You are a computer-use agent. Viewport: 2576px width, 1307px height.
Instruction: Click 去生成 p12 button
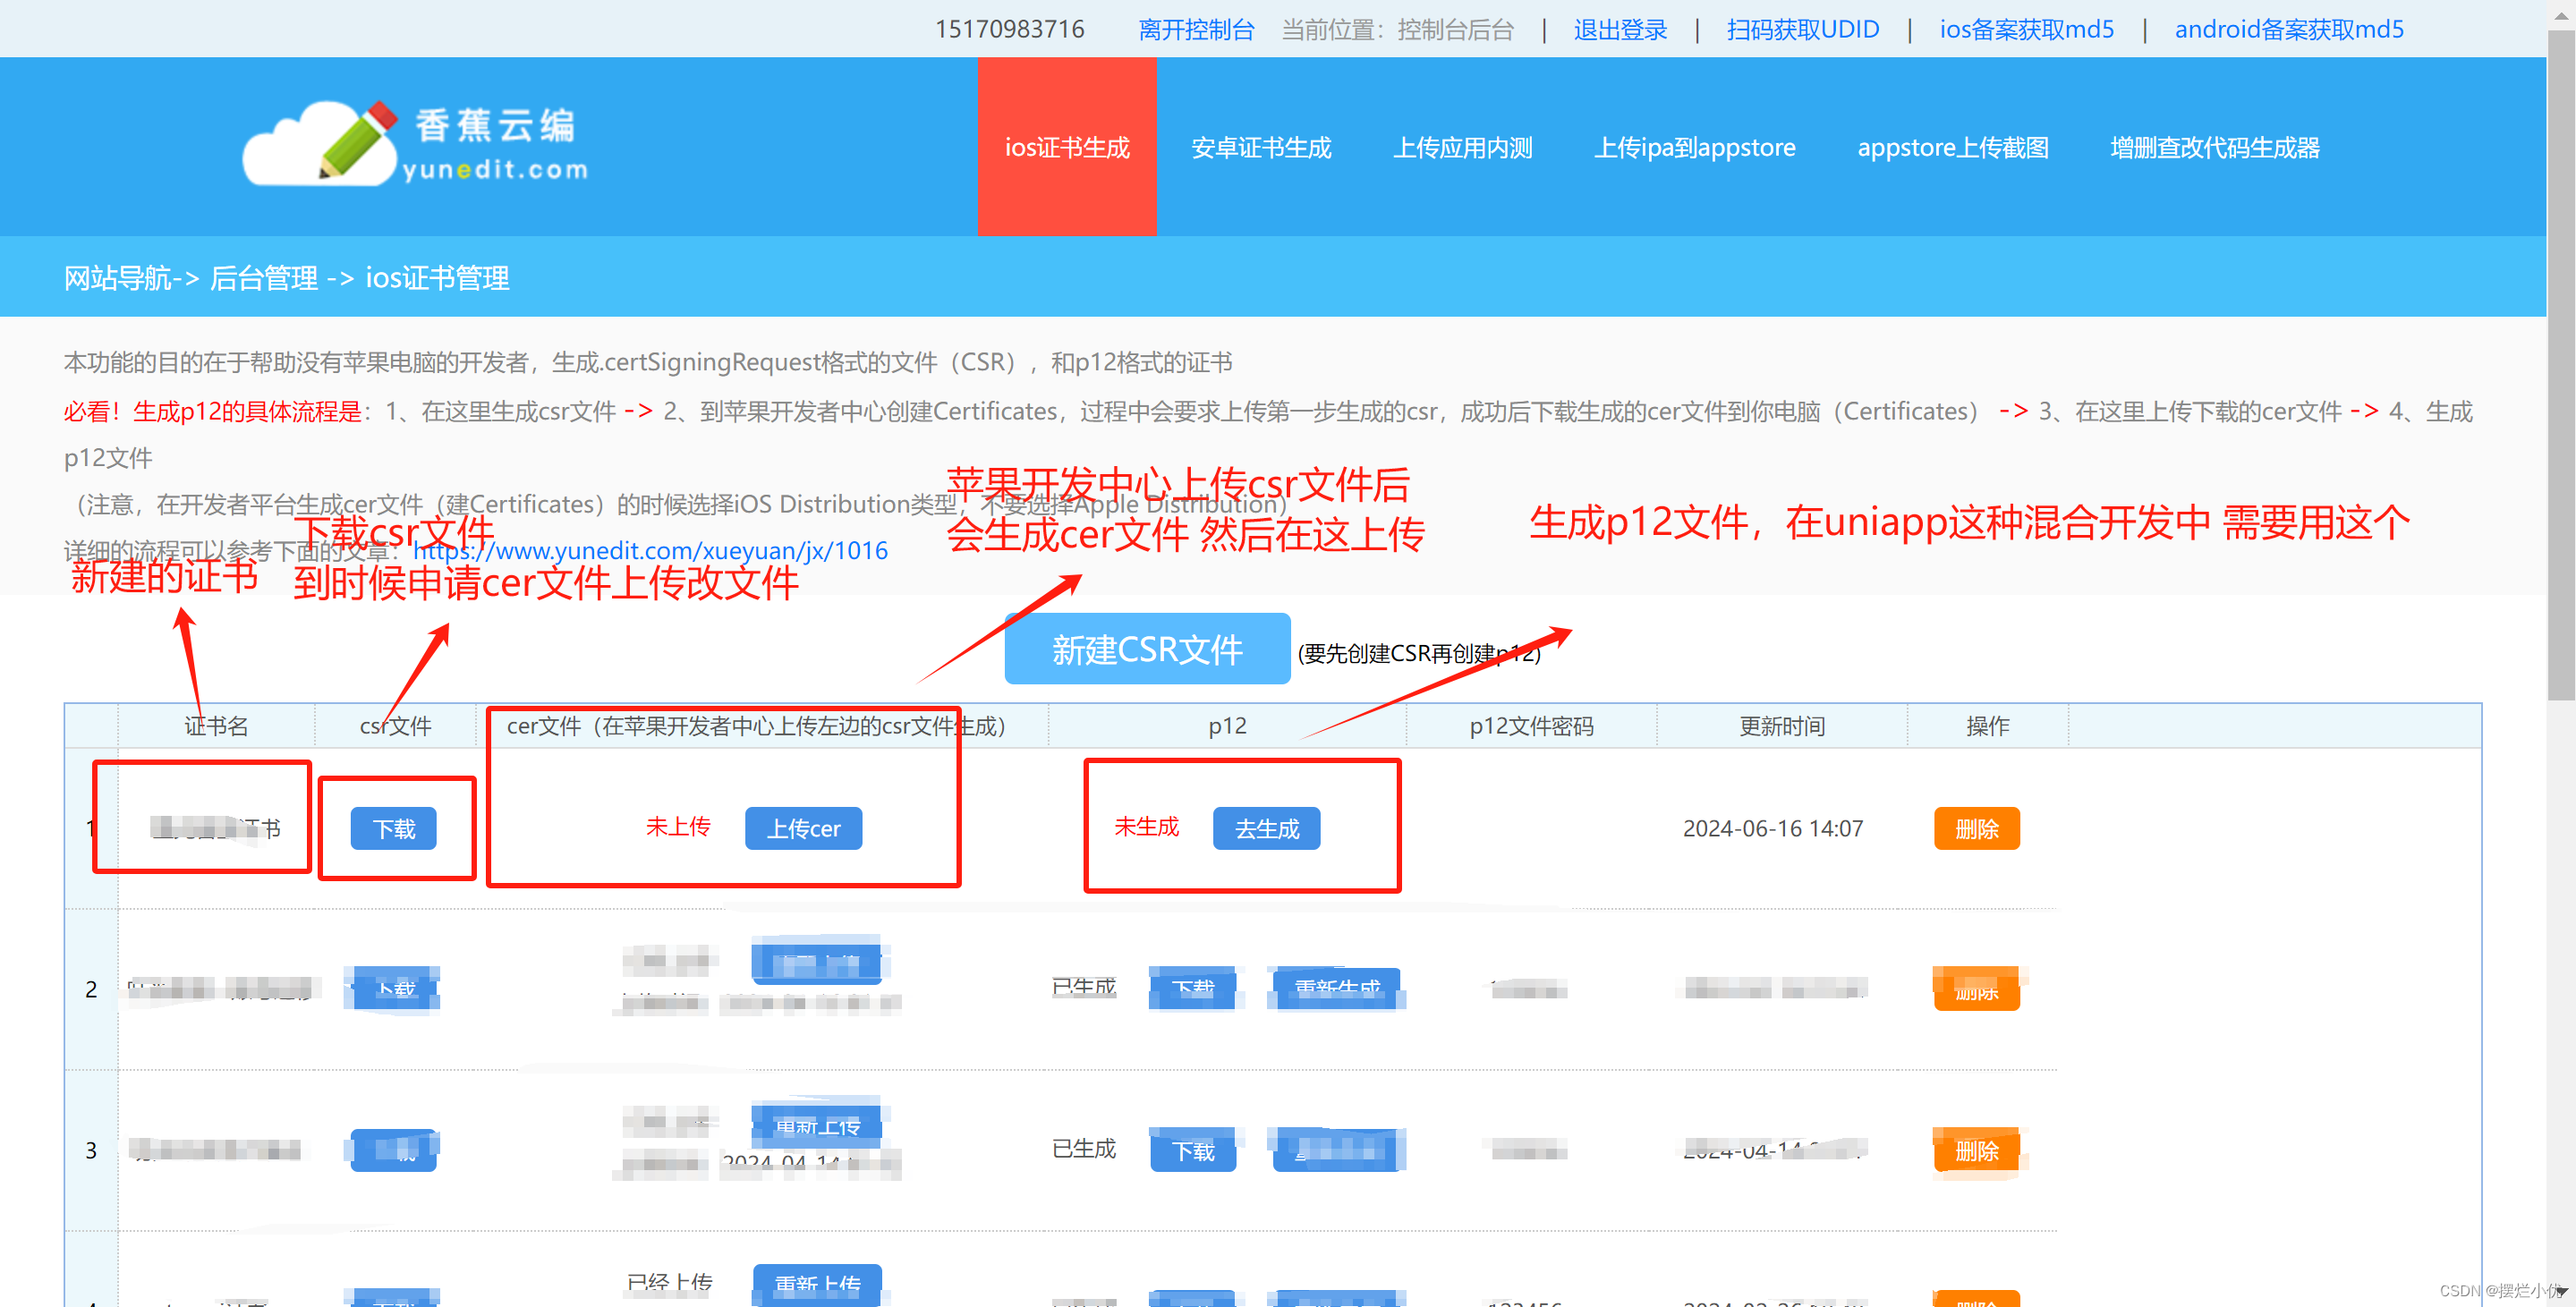[x=1266, y=829]
